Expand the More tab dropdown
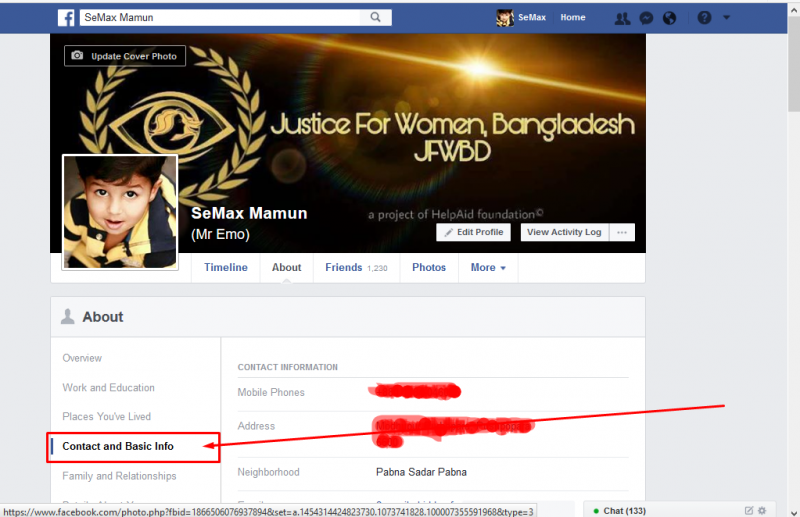This screenshot has height=517, width=800. pos(488,267)
